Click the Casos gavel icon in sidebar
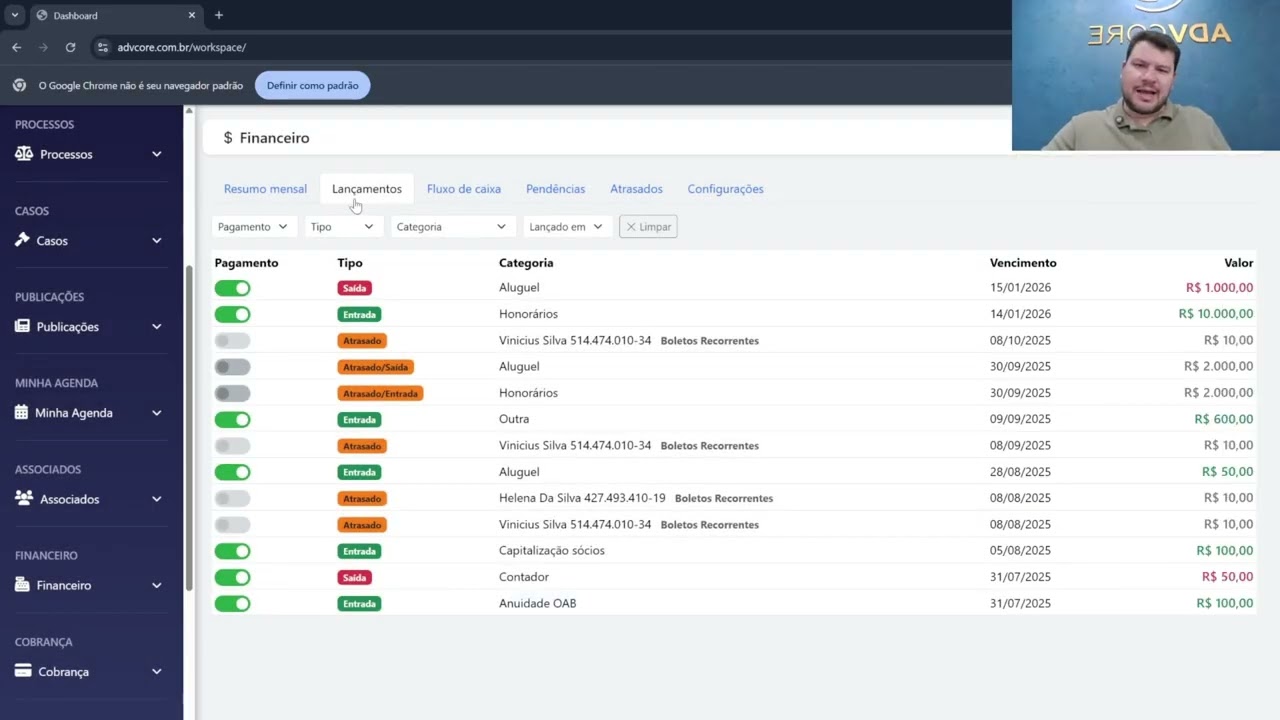The height and width of the screenshot is (720, 1280). pyautogui.click(x=23, y=240)
